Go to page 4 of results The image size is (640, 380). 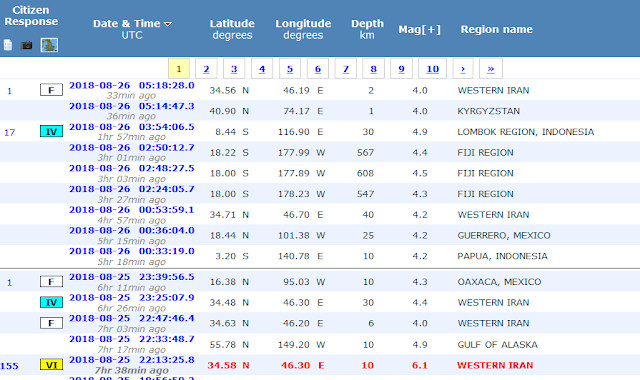tap(262, 69)
